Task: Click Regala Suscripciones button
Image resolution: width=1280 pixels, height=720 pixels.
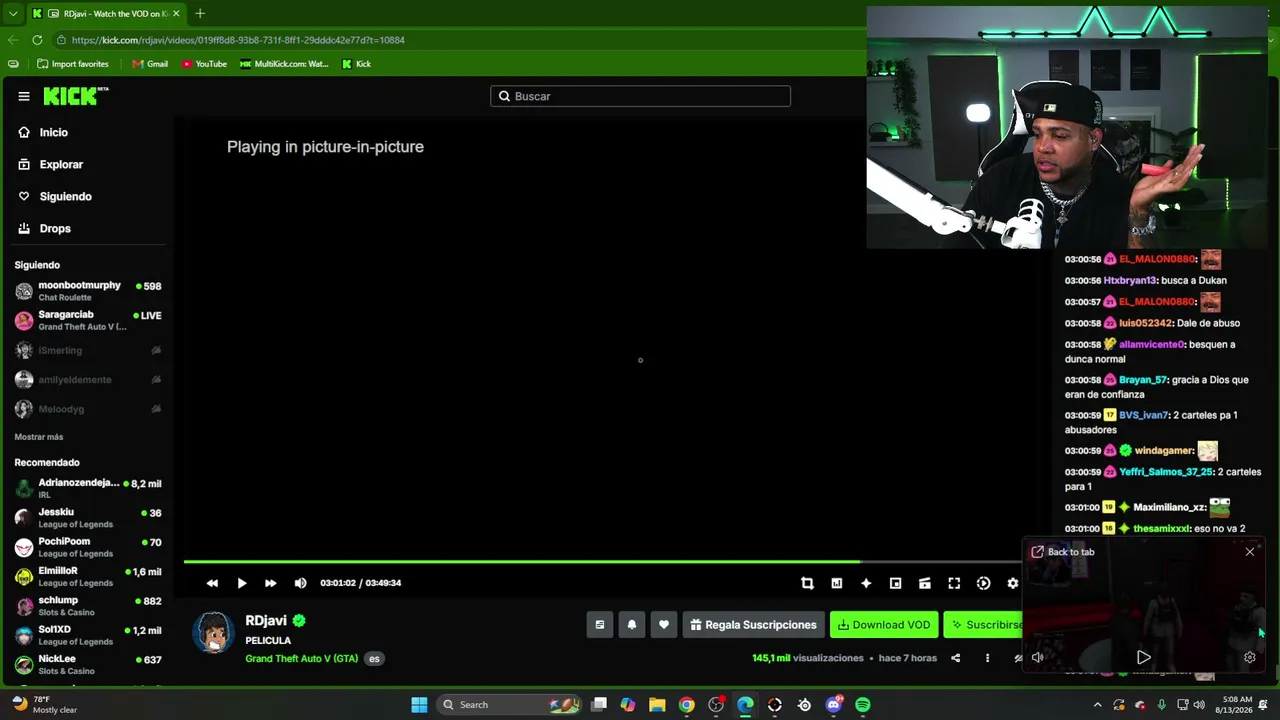Action: pos(753,625)
